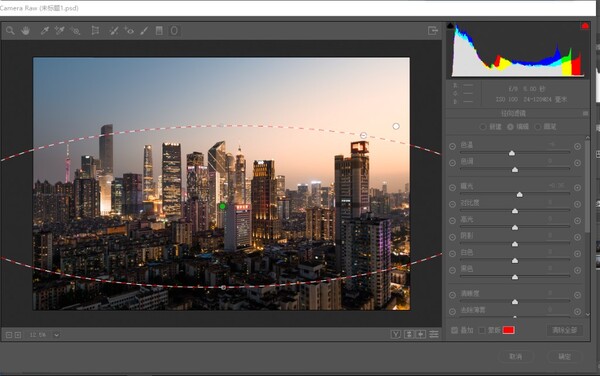Screen dimensions: 600x376
Task: Click scroll-down arrow of adjustments panel
Action: click(x=588, y=314)
